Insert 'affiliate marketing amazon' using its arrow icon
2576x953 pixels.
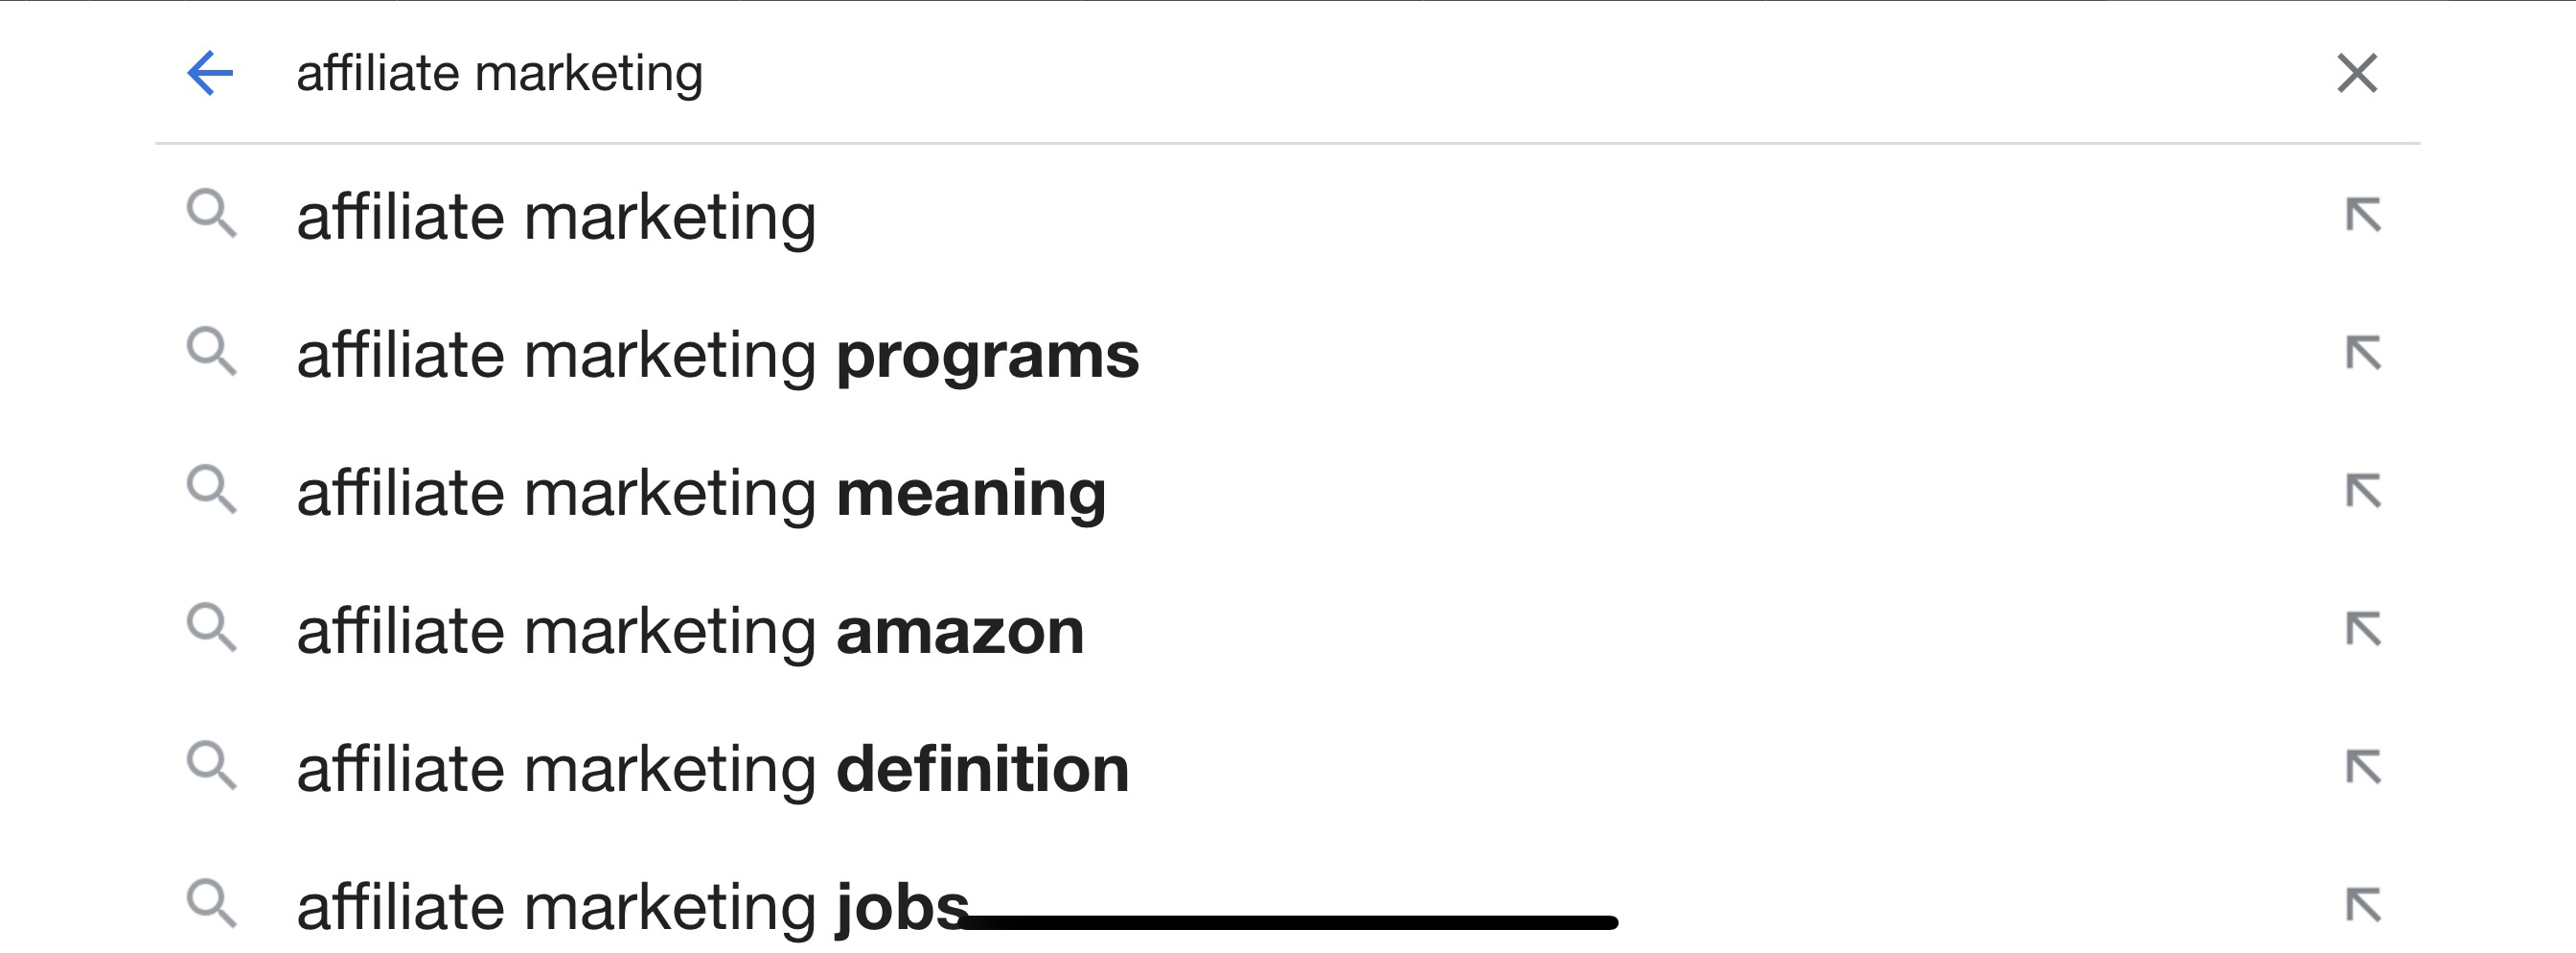click(x=2363, y=630)
